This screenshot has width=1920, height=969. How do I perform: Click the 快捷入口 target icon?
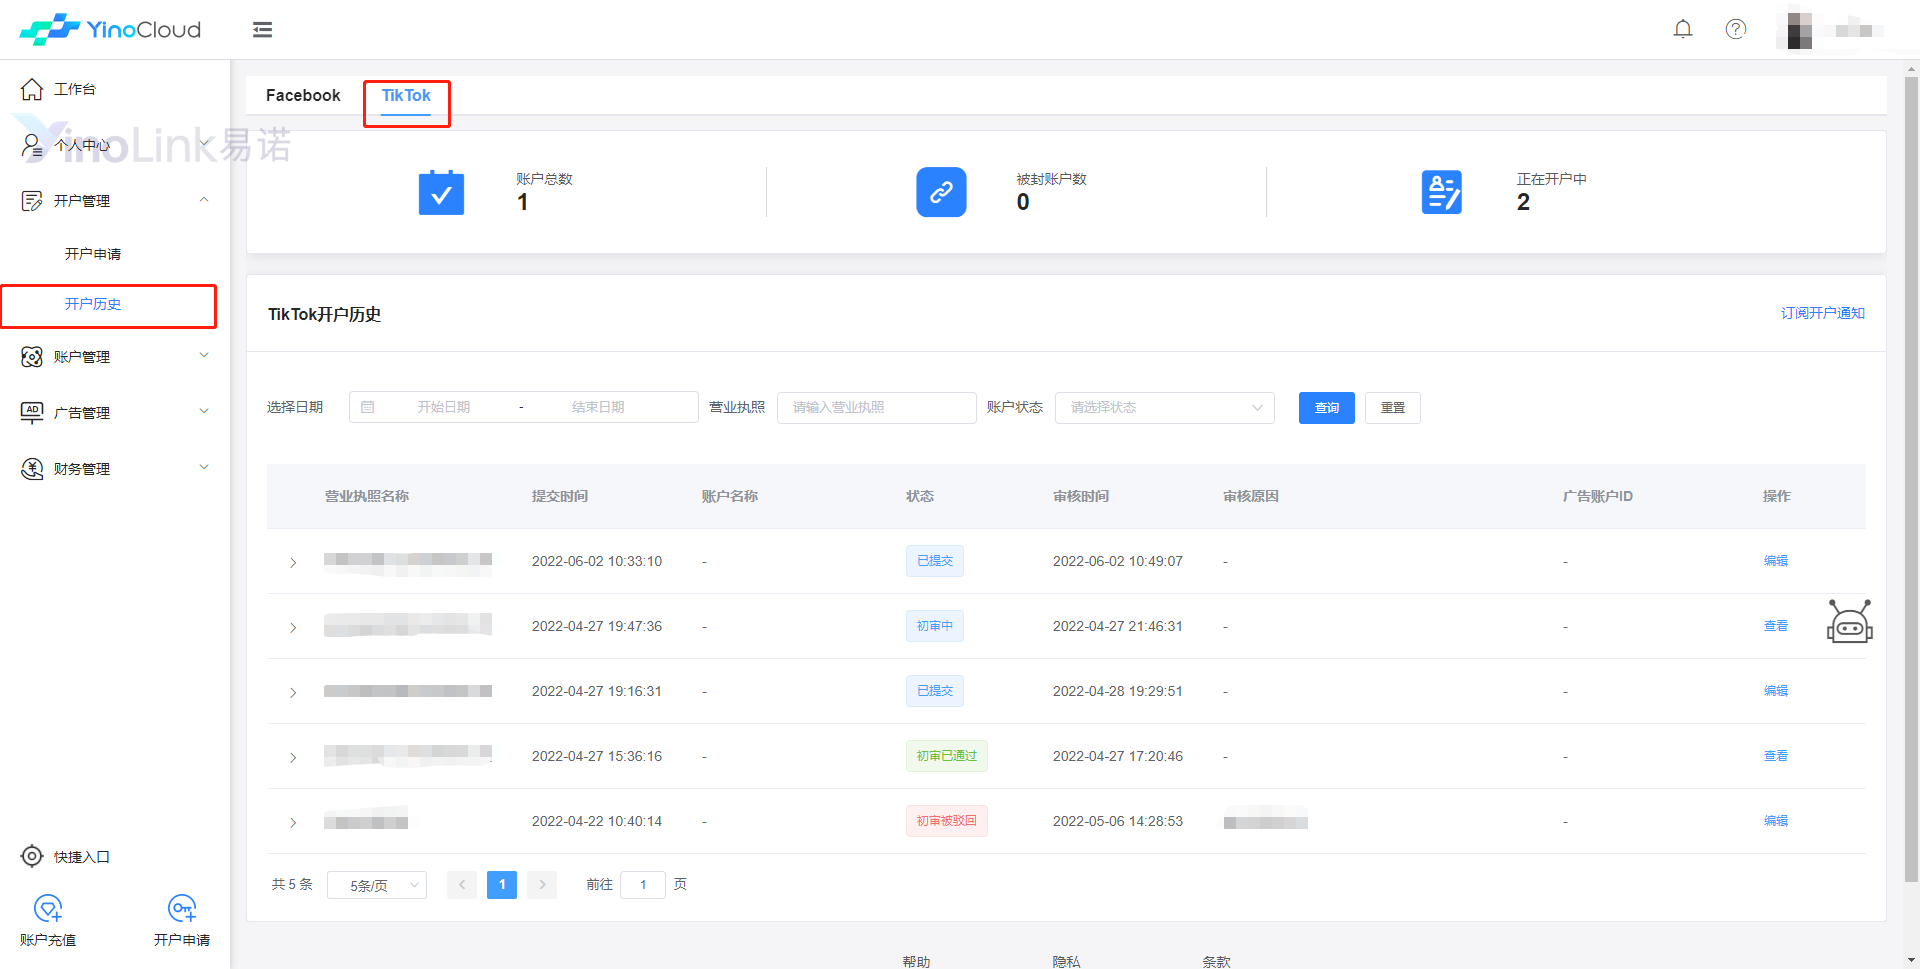32,856
